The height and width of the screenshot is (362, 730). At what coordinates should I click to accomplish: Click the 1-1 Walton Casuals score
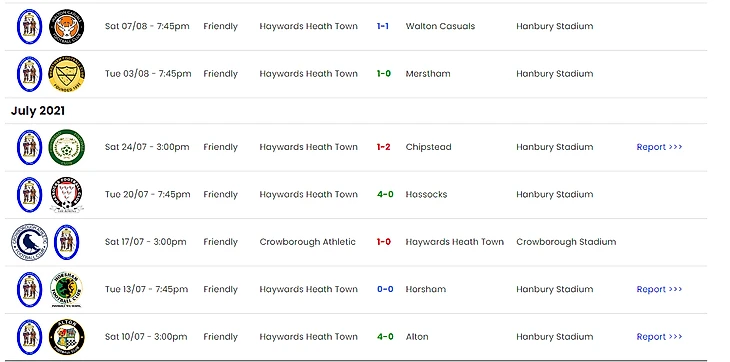point(383,27)
